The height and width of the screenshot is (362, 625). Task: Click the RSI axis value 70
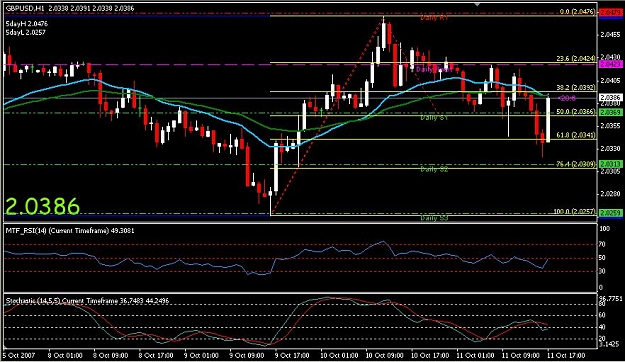pos(603,244)
